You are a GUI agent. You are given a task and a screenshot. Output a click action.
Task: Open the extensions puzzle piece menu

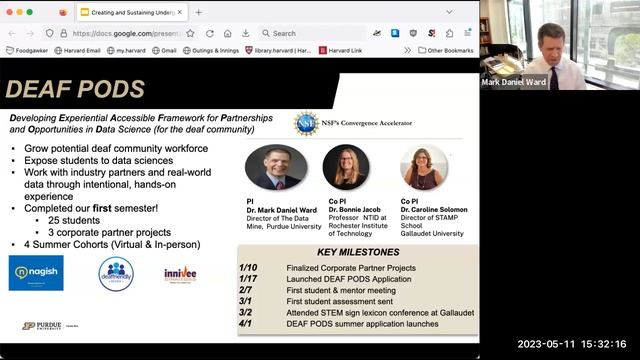tap(449, 33)
